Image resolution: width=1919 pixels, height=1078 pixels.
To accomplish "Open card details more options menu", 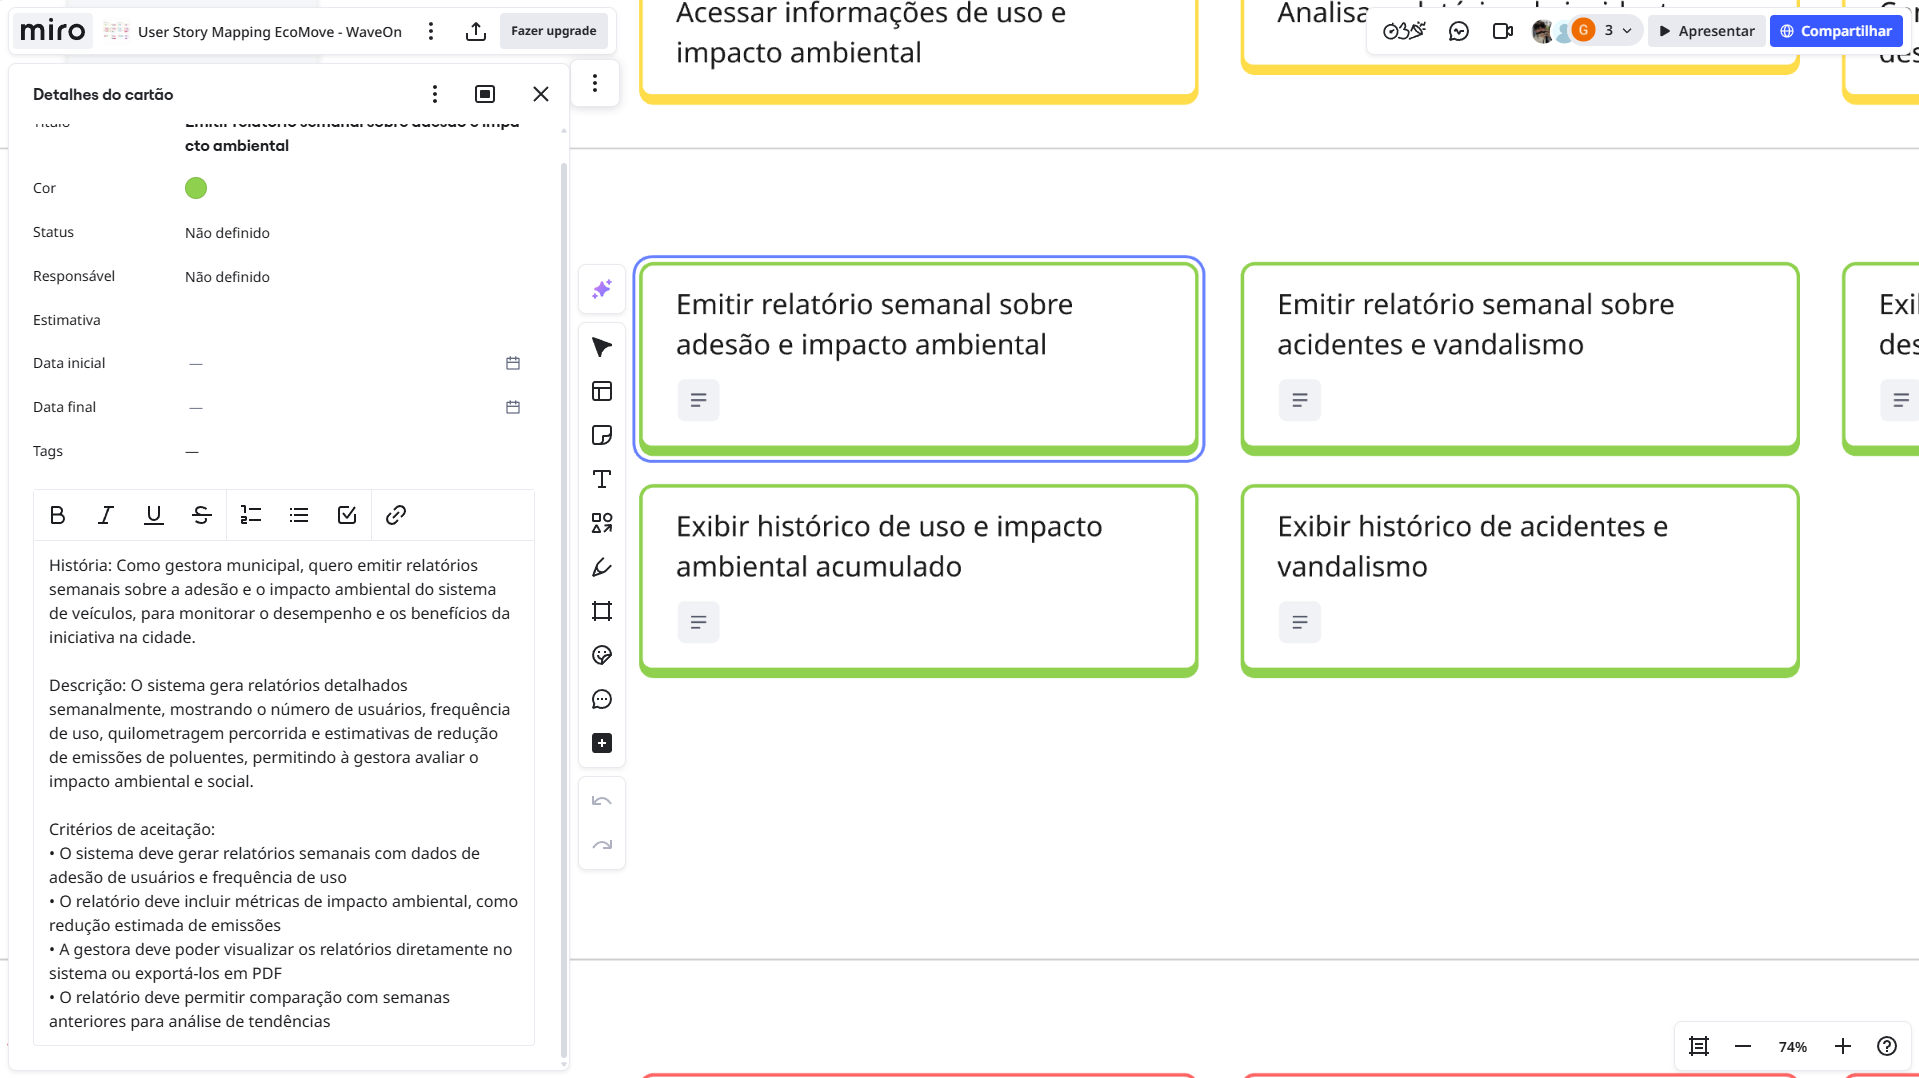I will click(x=434, y=94).
